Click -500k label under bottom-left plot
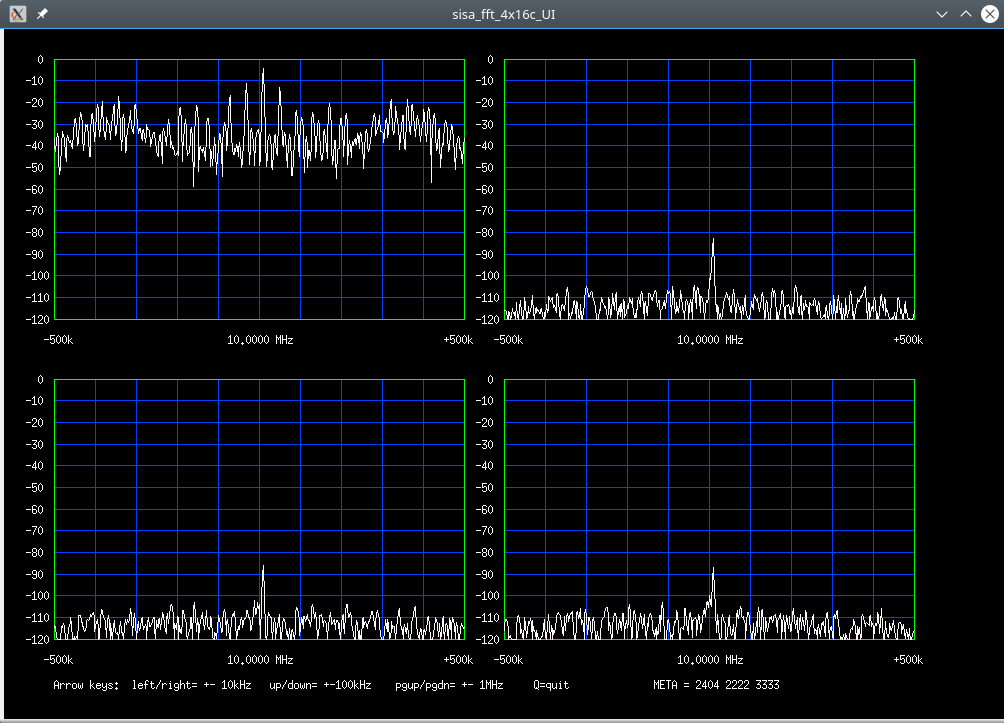 [58, 660]
